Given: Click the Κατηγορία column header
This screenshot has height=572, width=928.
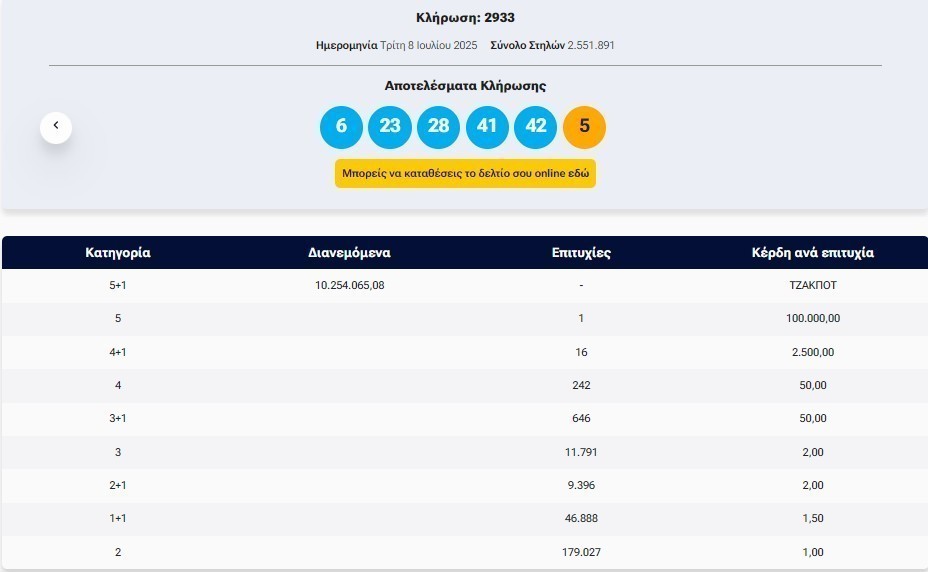Looking at the screenshot, I should (118, 253).
